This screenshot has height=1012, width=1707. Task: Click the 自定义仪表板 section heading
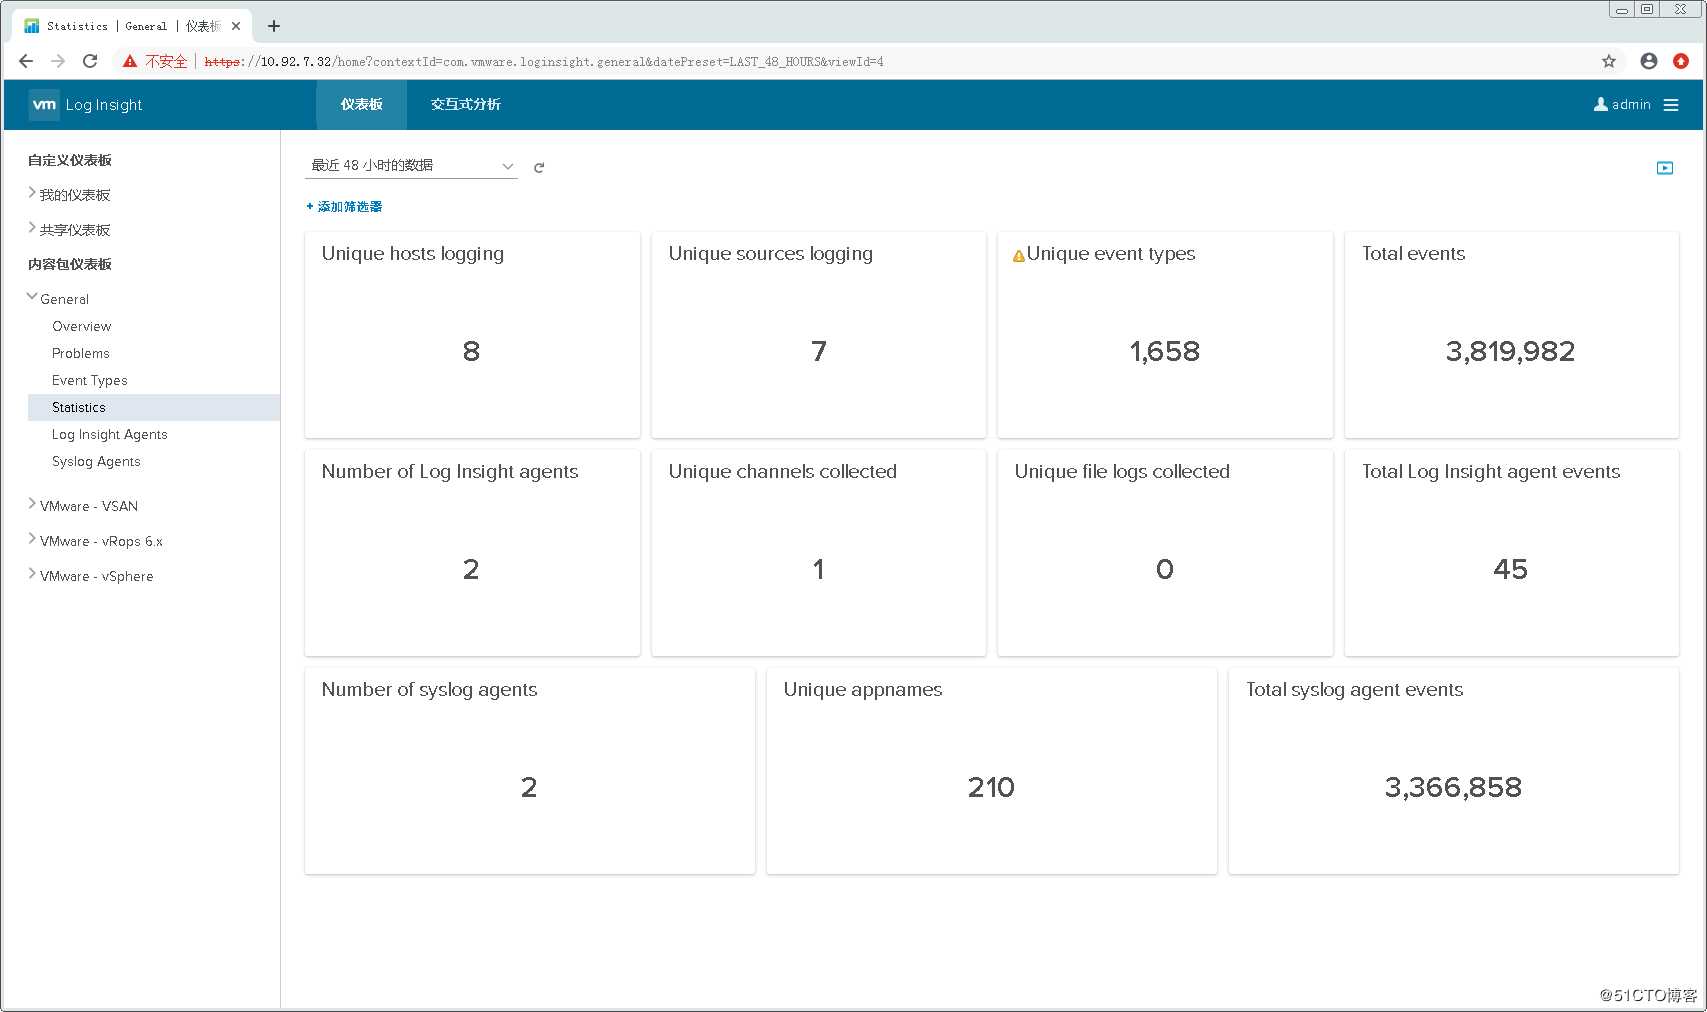(x=70, y=160)
